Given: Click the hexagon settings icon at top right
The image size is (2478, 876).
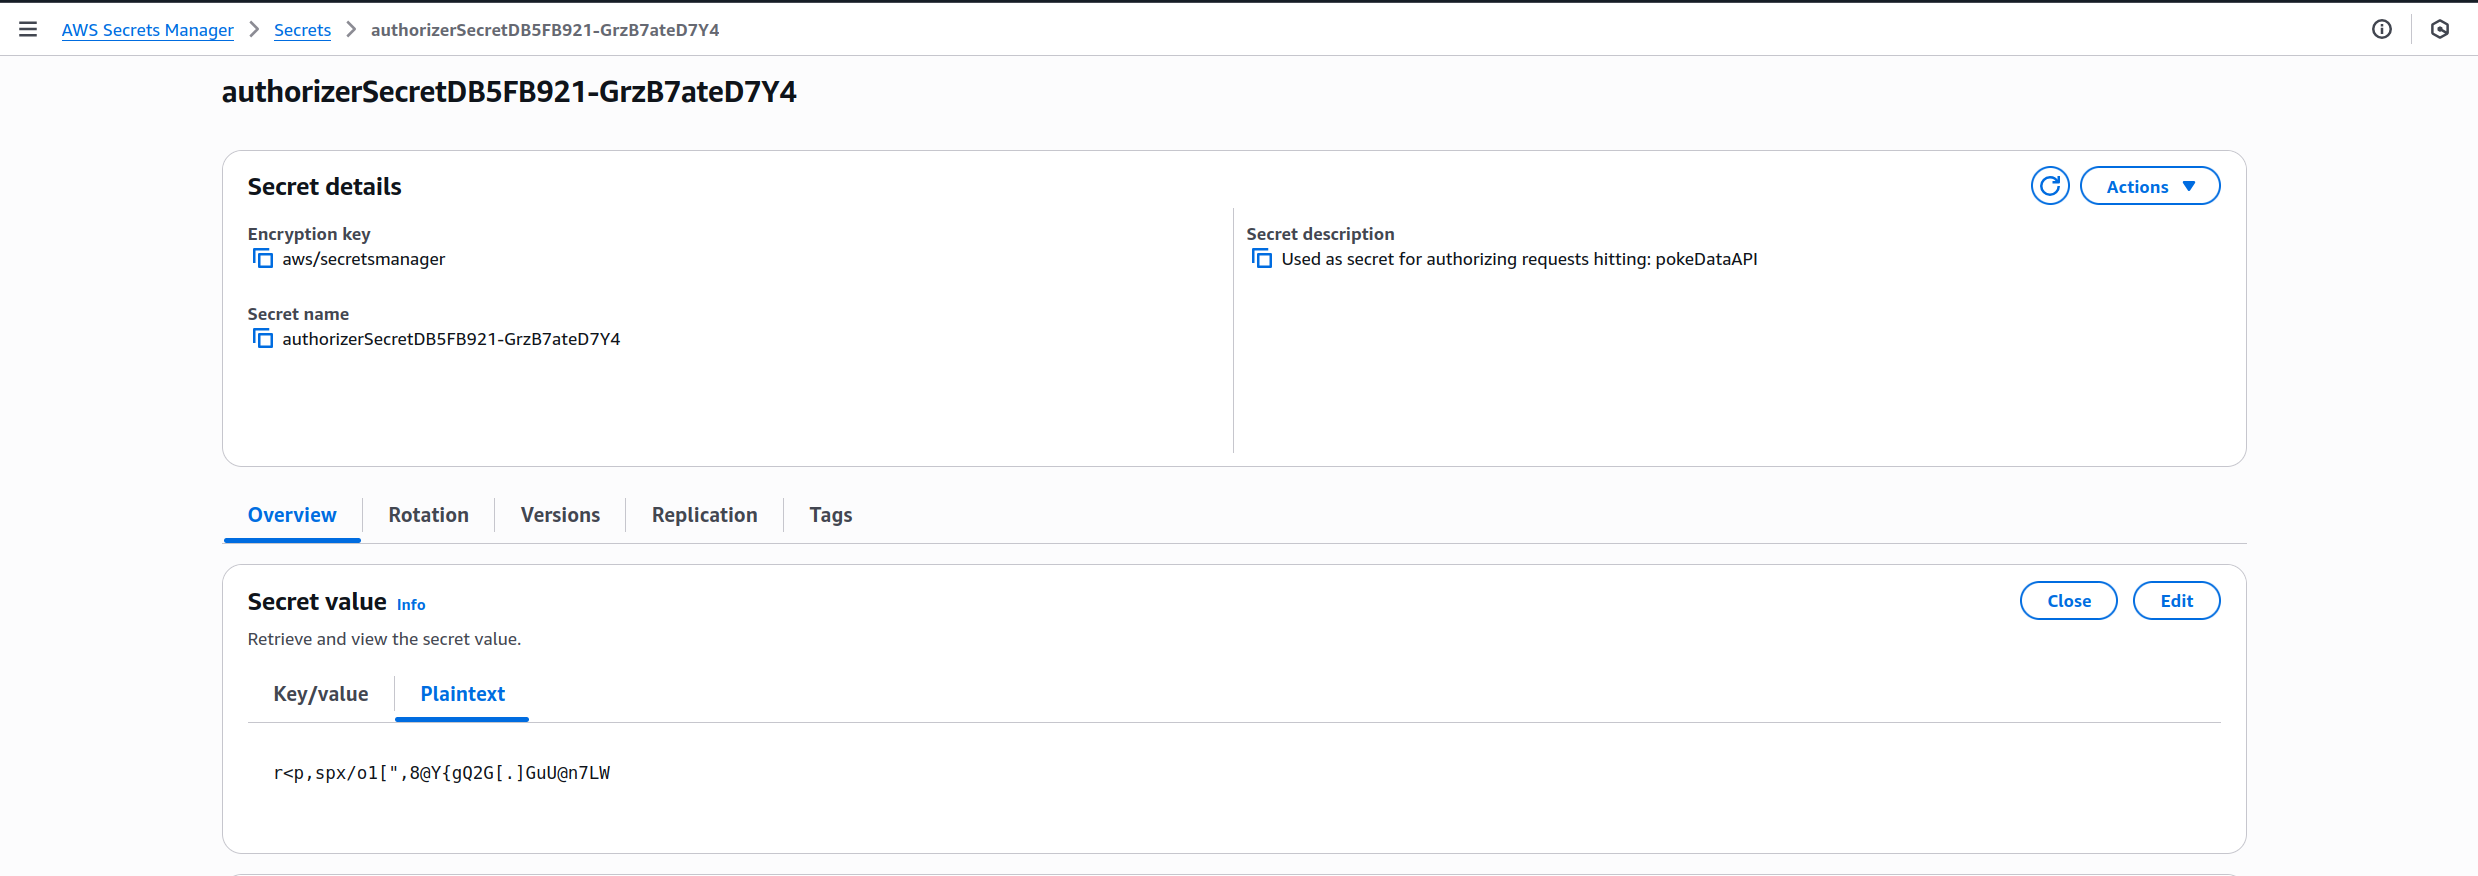Looking at the screenshot, I should pyautogui.click(x=2440, y=29).
